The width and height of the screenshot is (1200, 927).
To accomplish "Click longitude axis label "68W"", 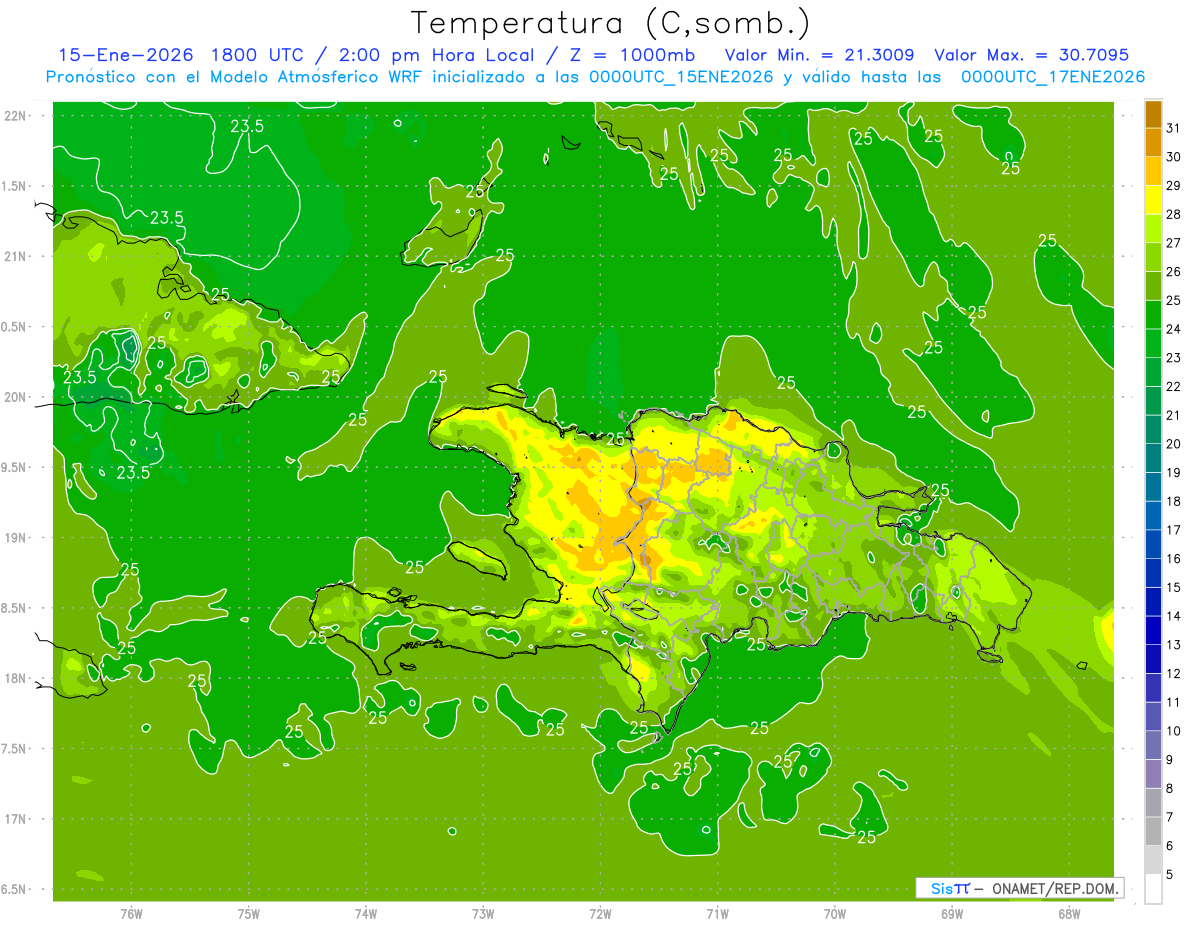I will tap(1069, 913).
